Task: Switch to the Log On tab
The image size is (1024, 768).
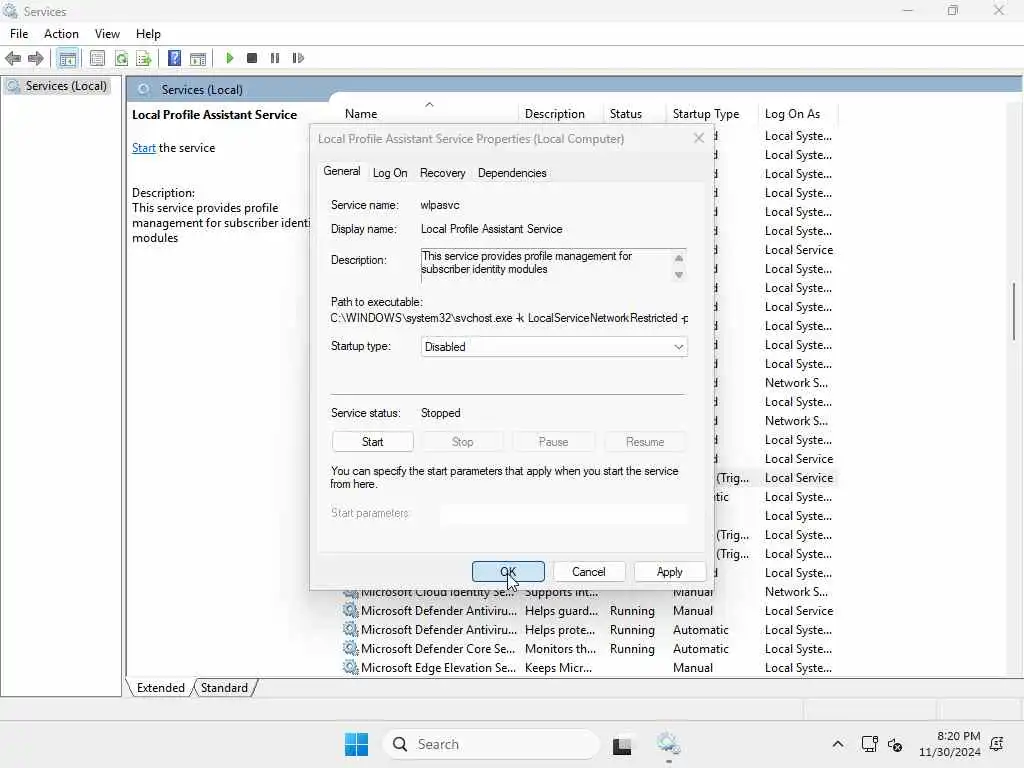Action: pyautogui.click(x=390, y=173)
